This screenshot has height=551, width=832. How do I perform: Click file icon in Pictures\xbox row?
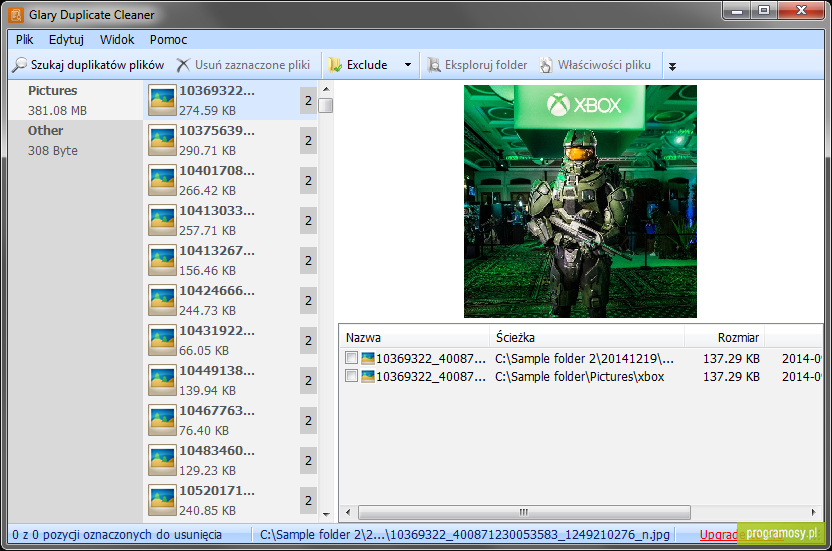(368, 376)
